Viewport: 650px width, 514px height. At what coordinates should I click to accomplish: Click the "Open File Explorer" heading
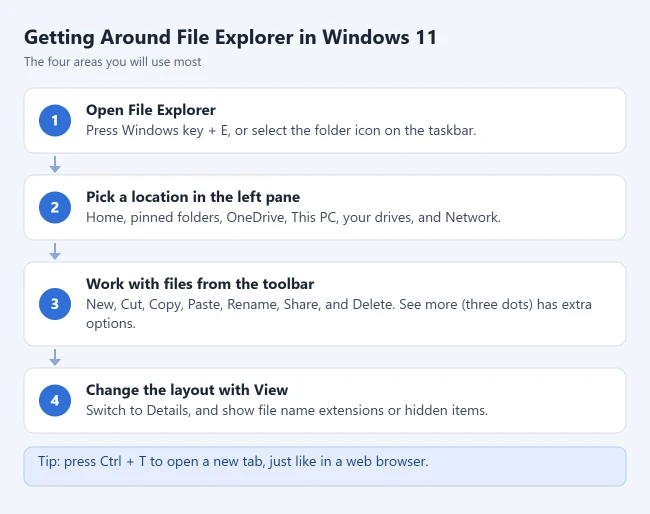151,110
